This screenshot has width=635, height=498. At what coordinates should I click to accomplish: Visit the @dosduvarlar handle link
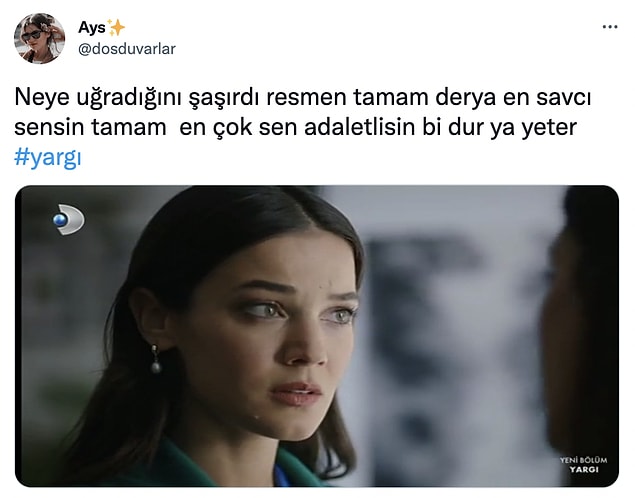(127, 49)
